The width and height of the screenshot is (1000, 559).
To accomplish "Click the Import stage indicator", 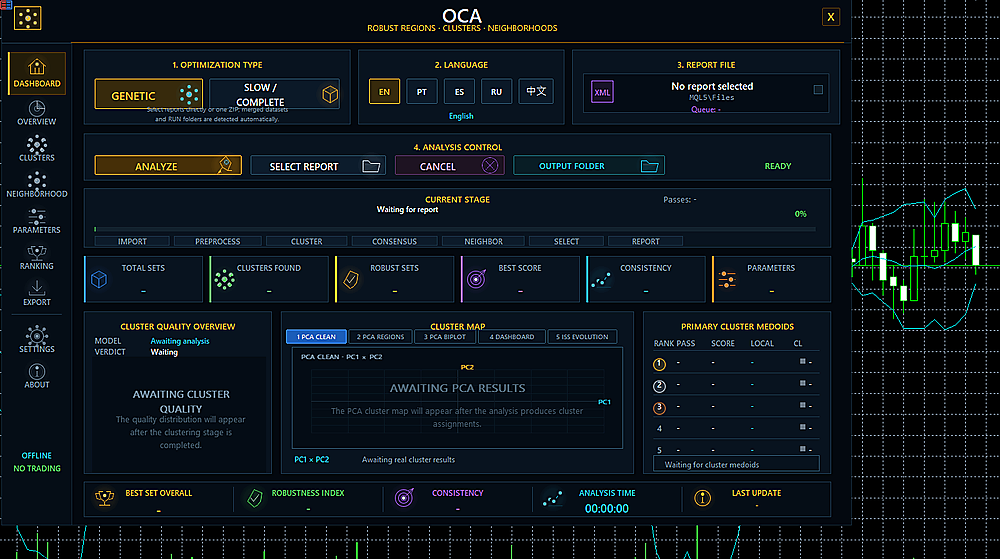I will 132,242.
